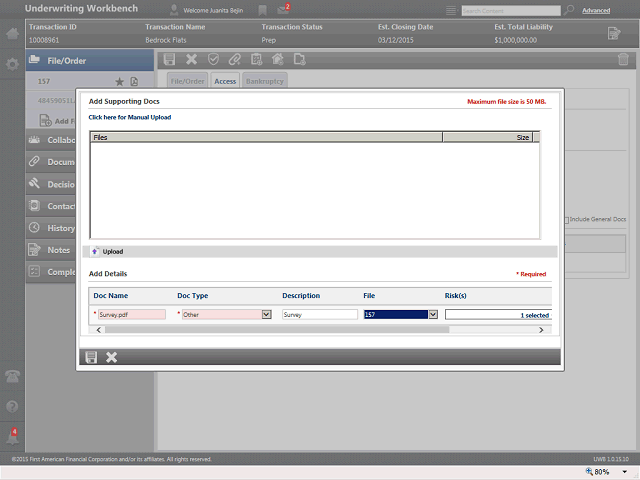640x480 pixels.
Task: Open the Contacts sidebar section
Action: tap(51, 206)
